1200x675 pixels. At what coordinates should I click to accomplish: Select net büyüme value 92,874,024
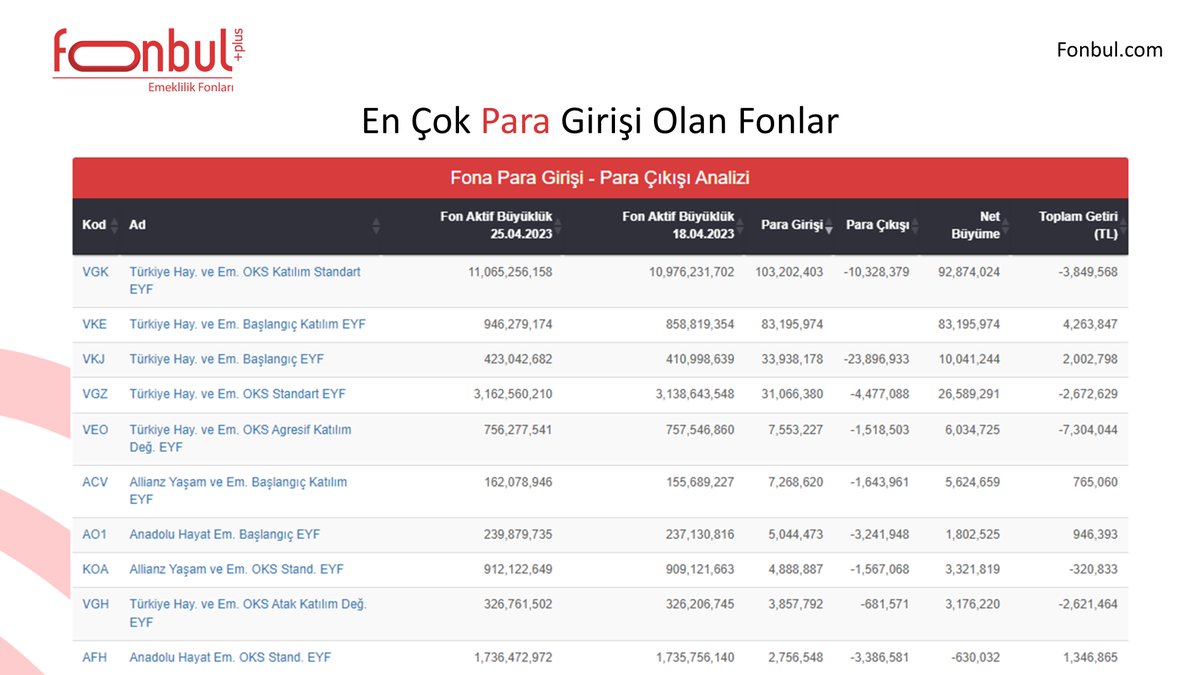point(969,272)
